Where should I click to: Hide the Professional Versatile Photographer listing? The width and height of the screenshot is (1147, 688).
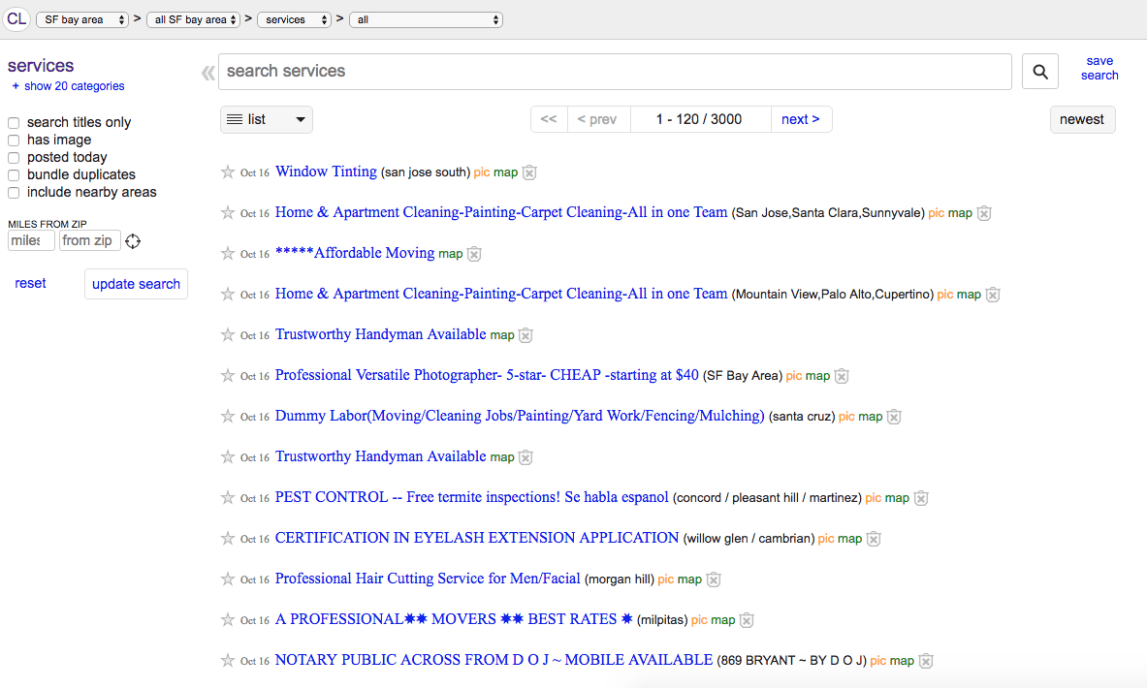tap(841, 376)
